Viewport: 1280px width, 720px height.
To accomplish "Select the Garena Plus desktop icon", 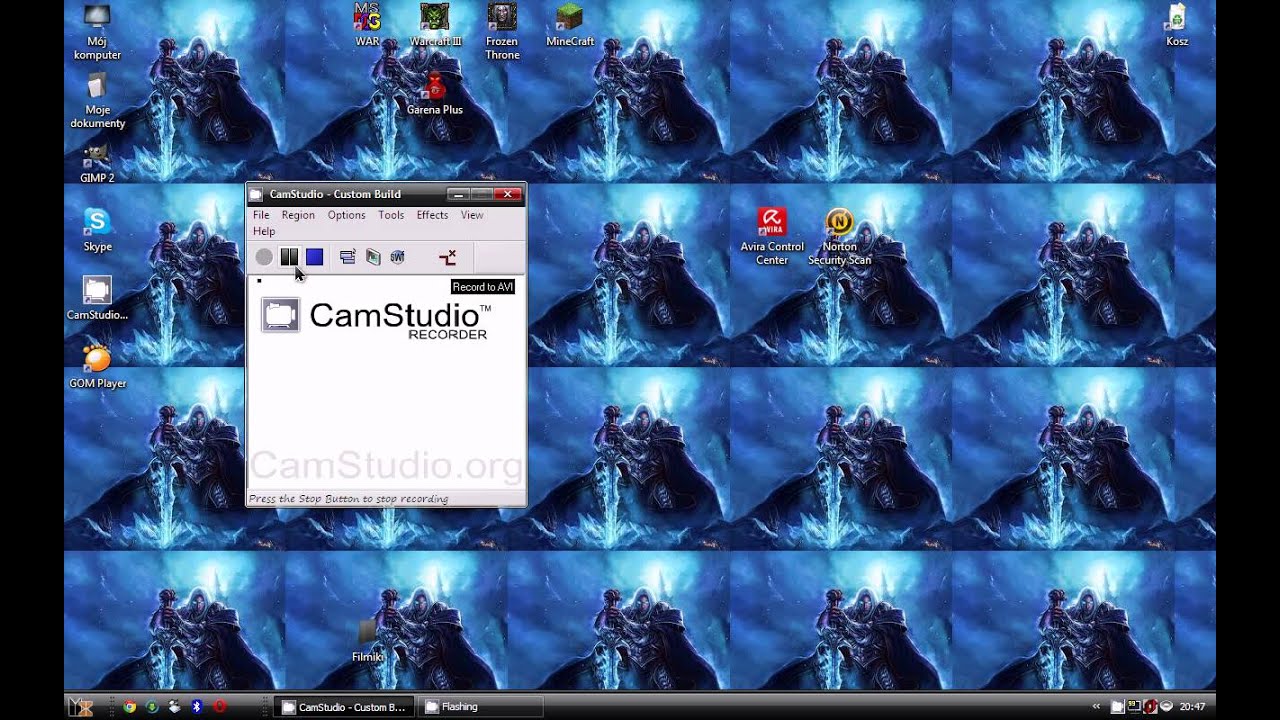I will [435, 95].
